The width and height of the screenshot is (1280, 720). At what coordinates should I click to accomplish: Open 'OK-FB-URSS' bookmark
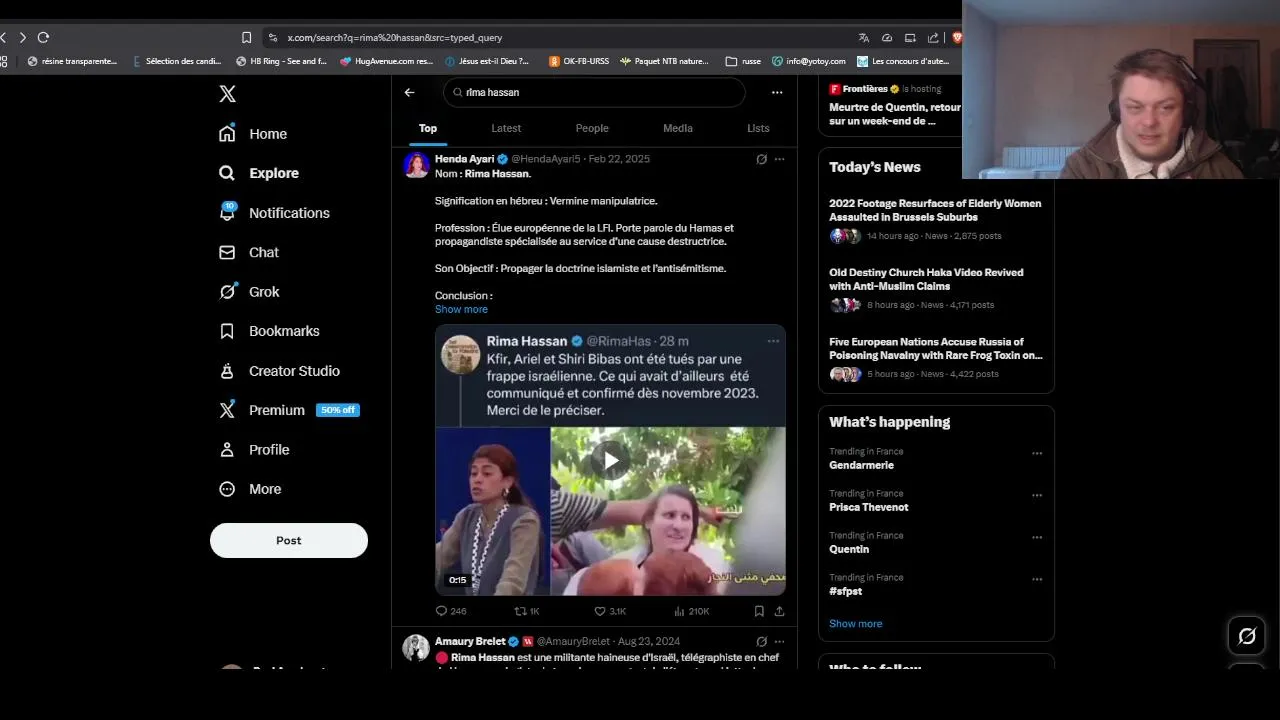579,61
